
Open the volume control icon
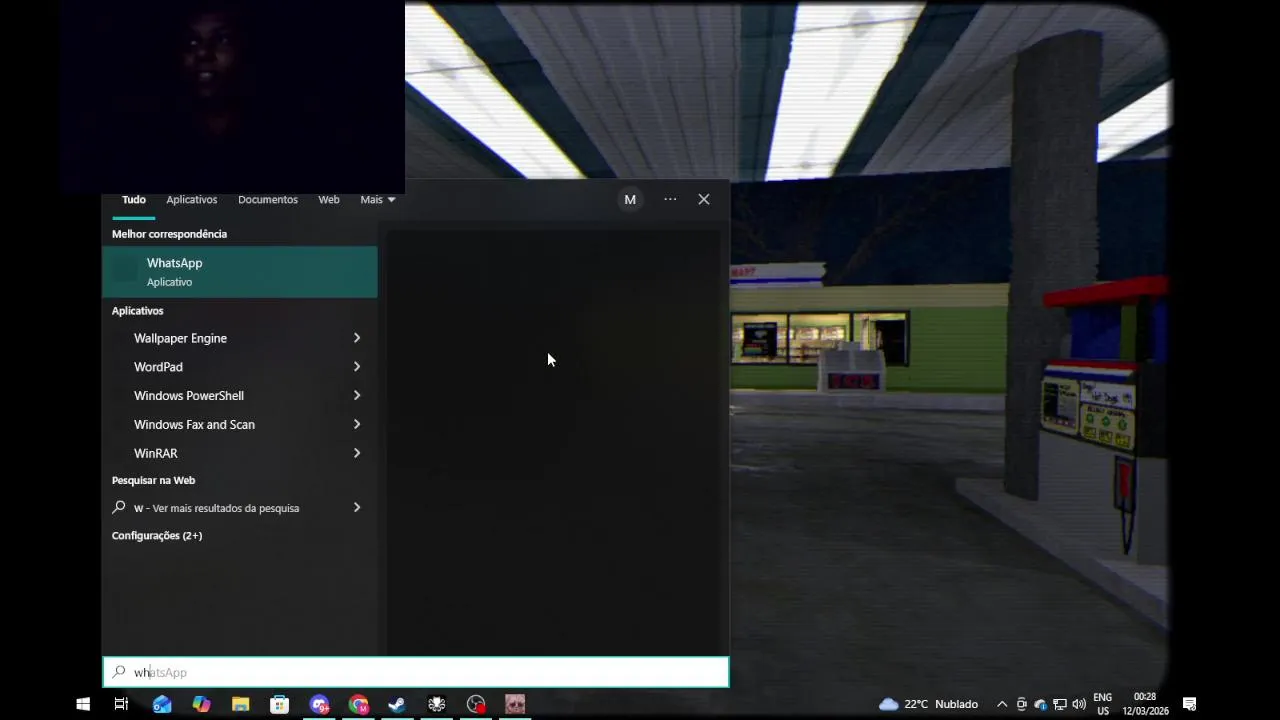coord(1079,704)
